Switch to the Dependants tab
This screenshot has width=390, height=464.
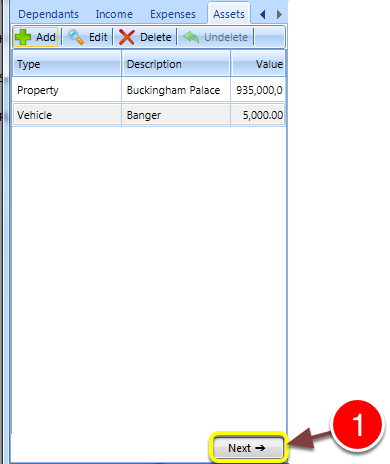point(48,14)
